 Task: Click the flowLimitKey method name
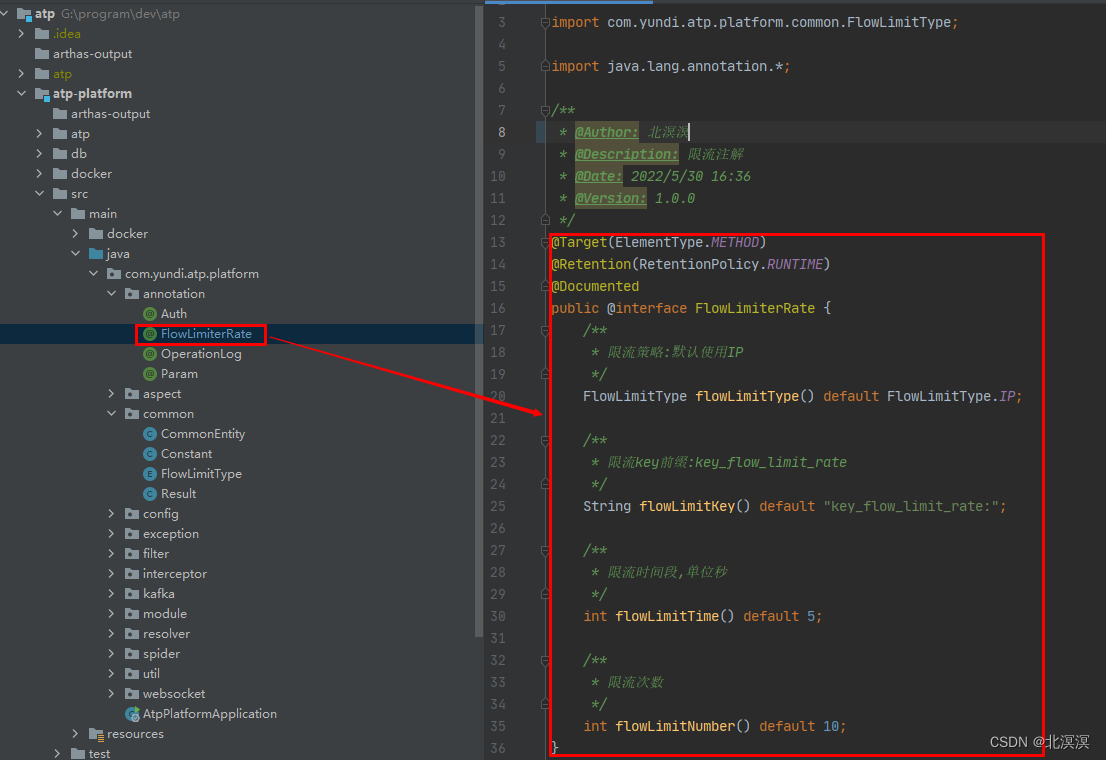[x=687, y=506]
